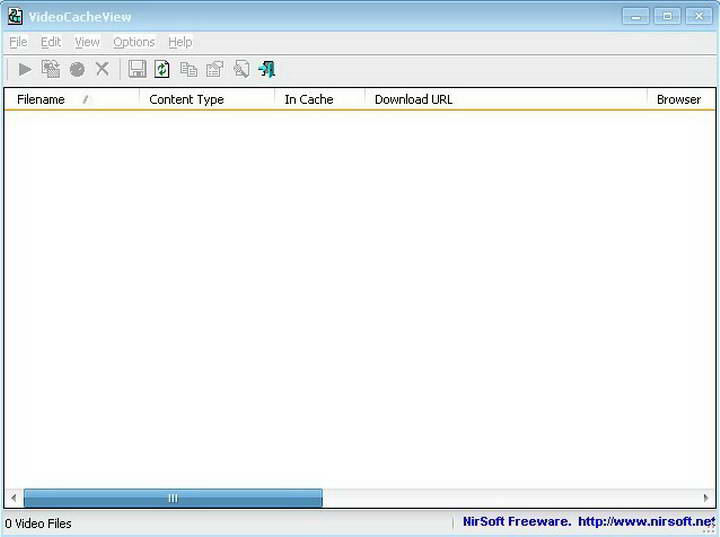Click the Play Selected File toolbar icon
Screen dimensions: 720x537
click(x=25, y=70)
